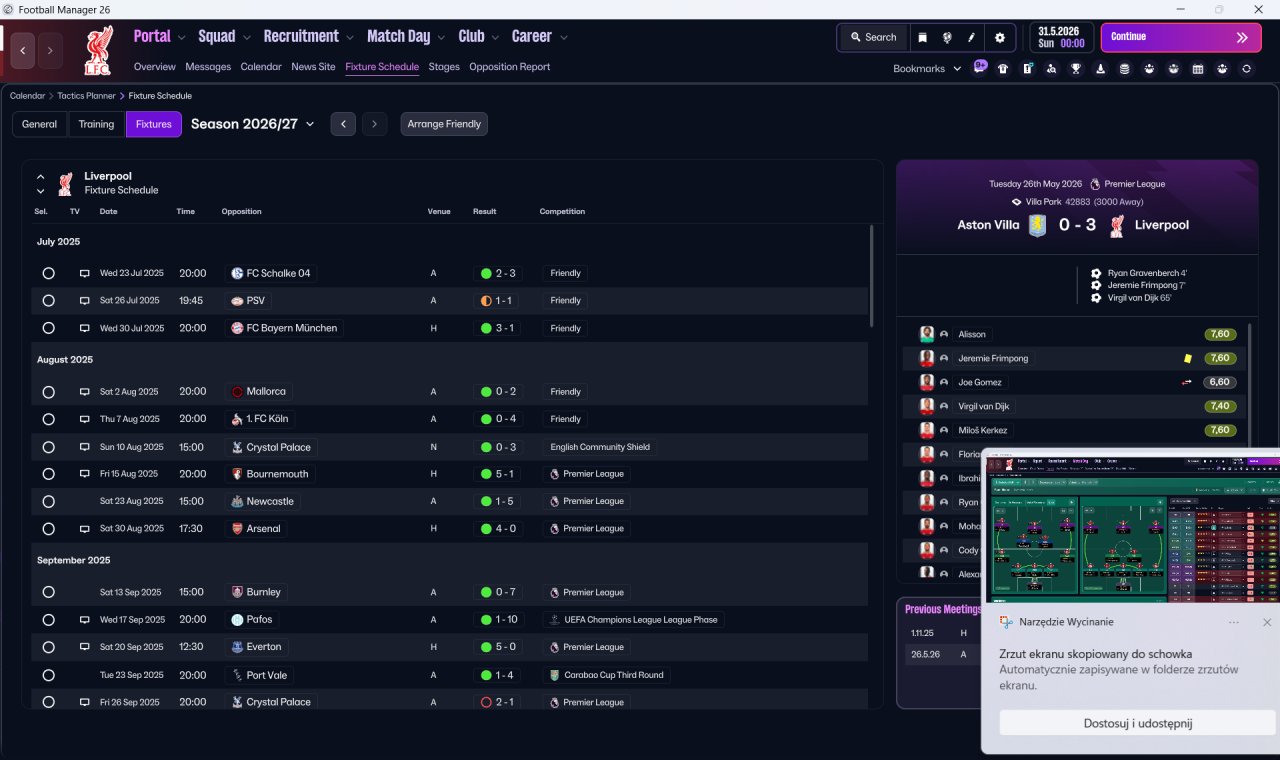The height and width of the screenshot is (760, 1280).
Task: Click Alisson's player portrait
Action: pos(927,334)
